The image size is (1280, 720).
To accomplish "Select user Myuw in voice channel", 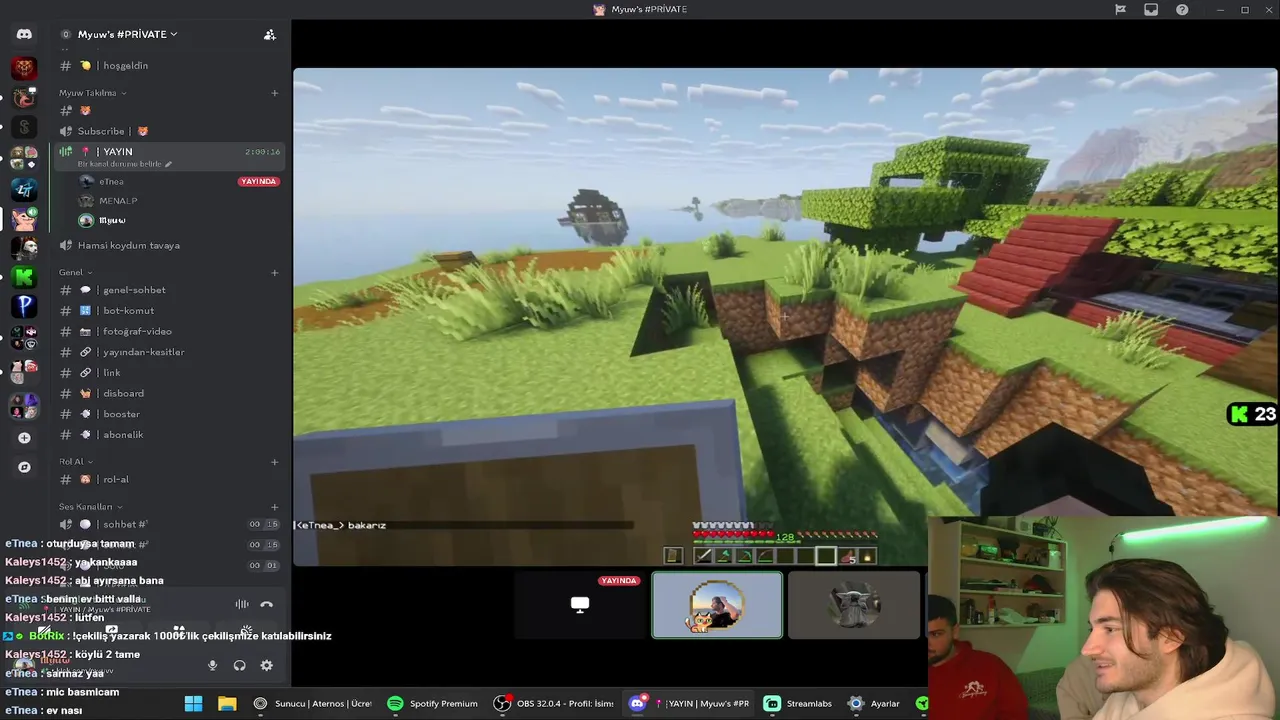I will coord(180,220).
